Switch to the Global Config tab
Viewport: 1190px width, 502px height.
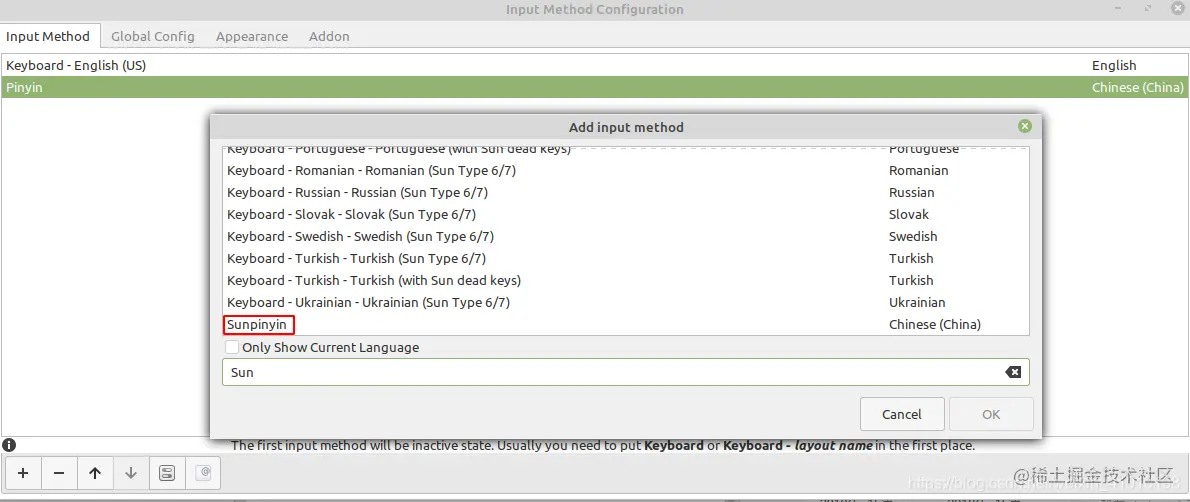pos(153,36)
